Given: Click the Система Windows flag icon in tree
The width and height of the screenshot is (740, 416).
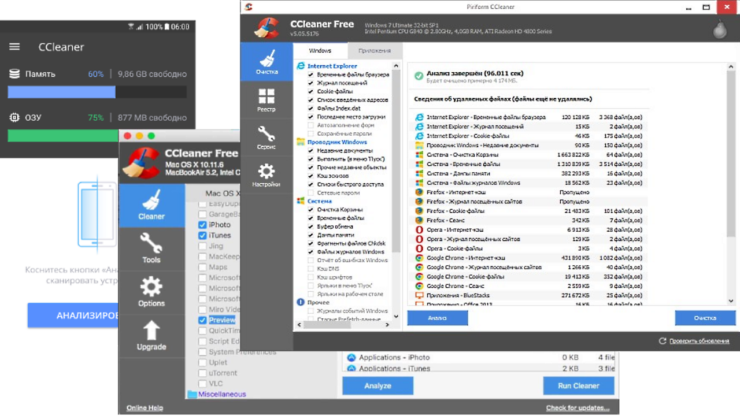Looking at the screenshot, I should (301, 201).
